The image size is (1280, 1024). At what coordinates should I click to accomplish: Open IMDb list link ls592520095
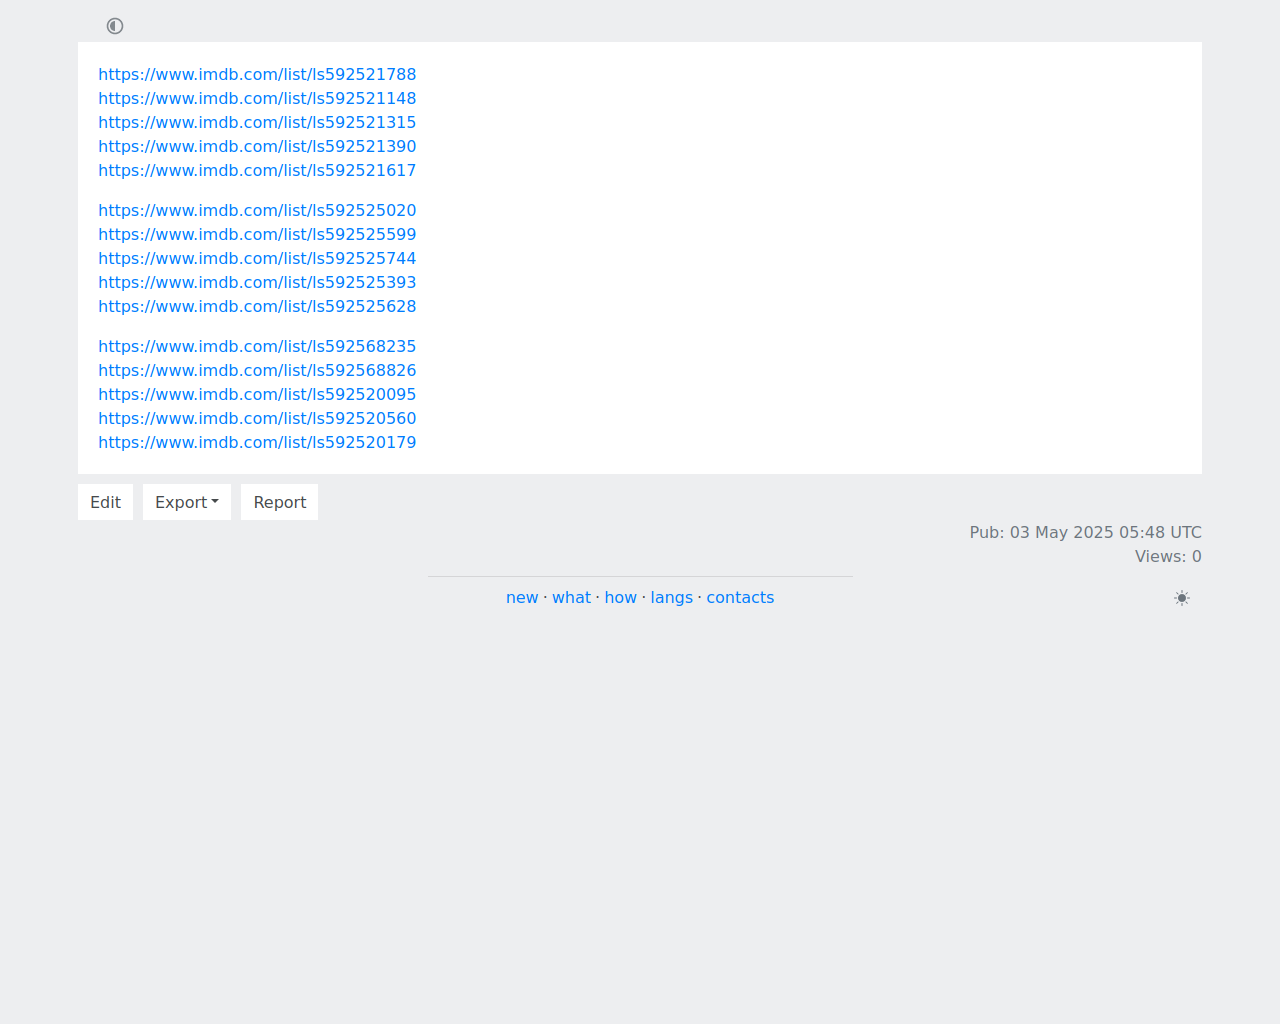coord(257,394)
